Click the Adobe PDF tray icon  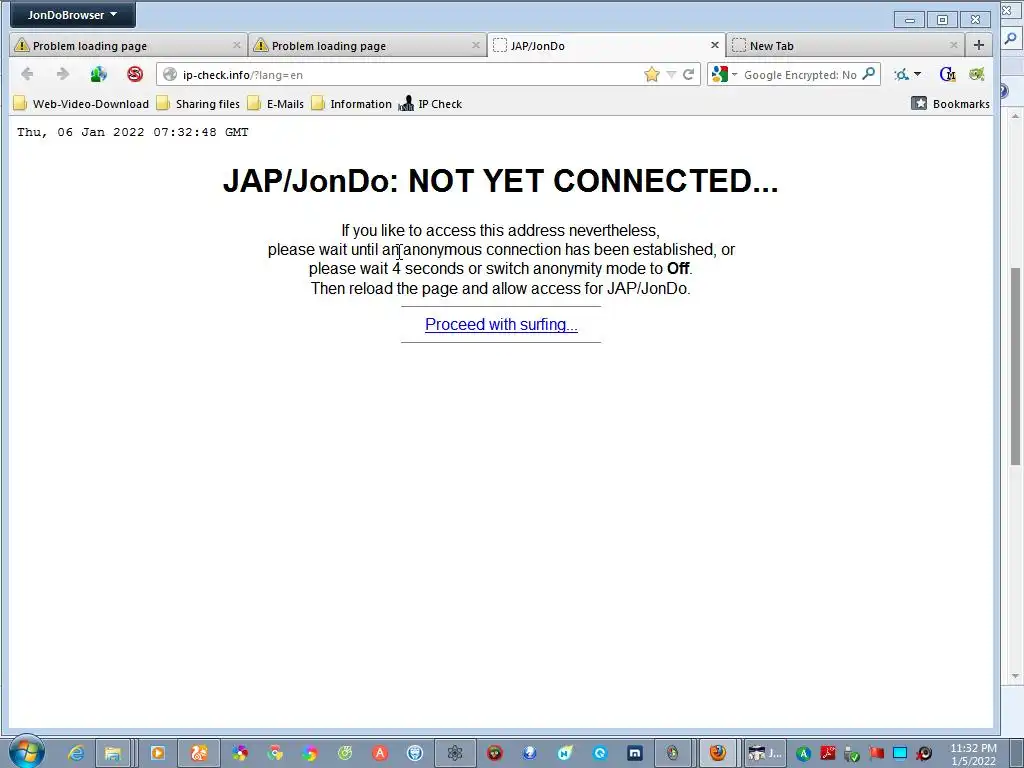(827, 753)
